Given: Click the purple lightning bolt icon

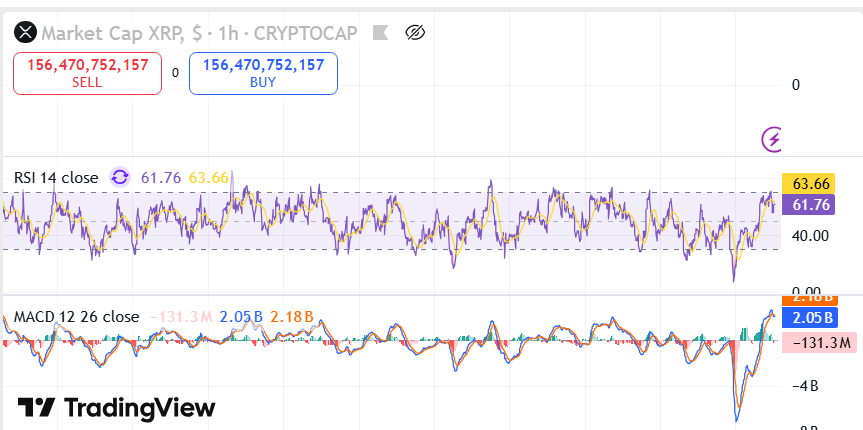Looking at the screenshot, I should coord(772,139).
